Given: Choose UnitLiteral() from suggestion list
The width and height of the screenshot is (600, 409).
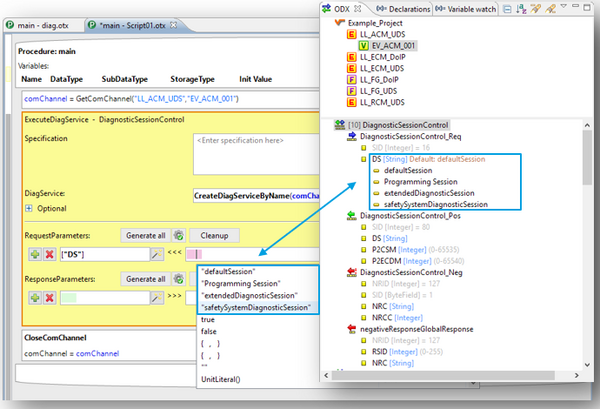Looking at the screenshot, I should tap(221, 379).
